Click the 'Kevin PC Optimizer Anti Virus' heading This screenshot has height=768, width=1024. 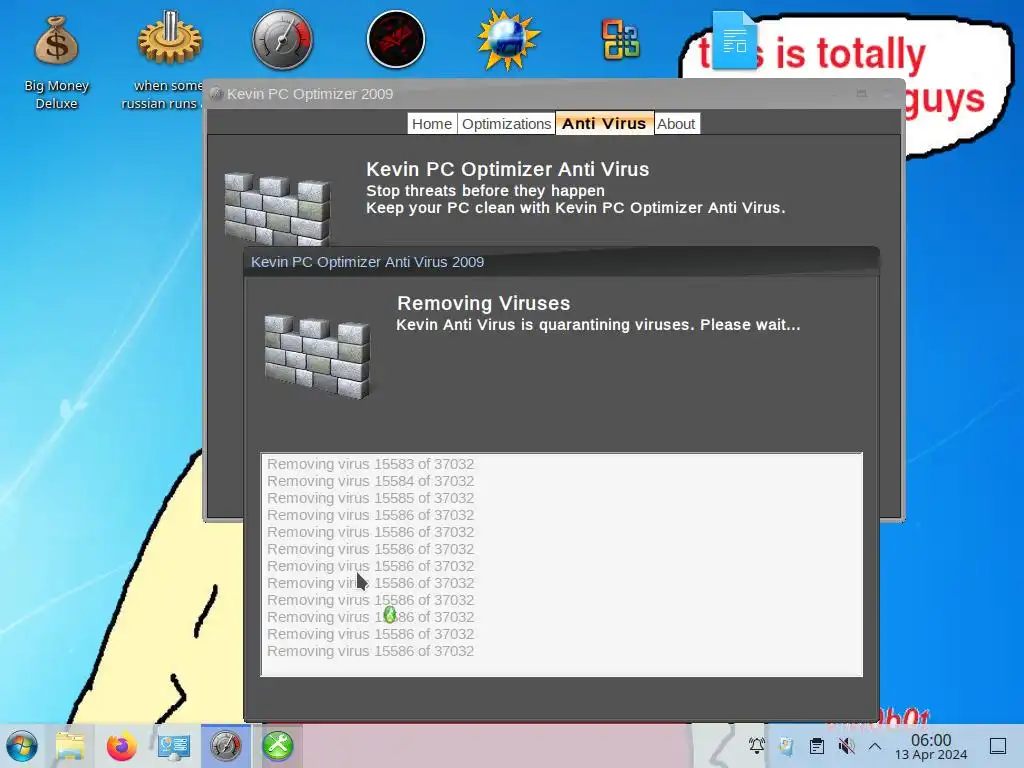(x=507, y=169)
